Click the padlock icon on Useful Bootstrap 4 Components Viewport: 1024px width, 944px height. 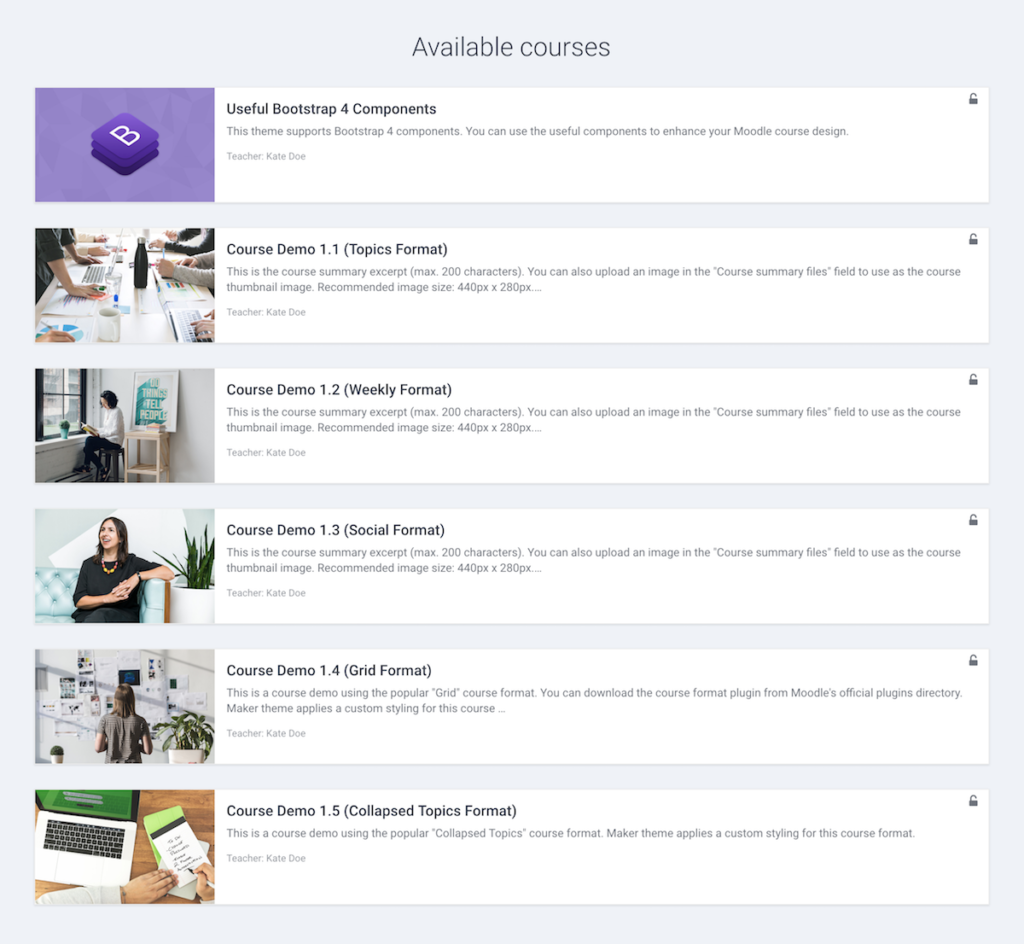pos(972,98)
